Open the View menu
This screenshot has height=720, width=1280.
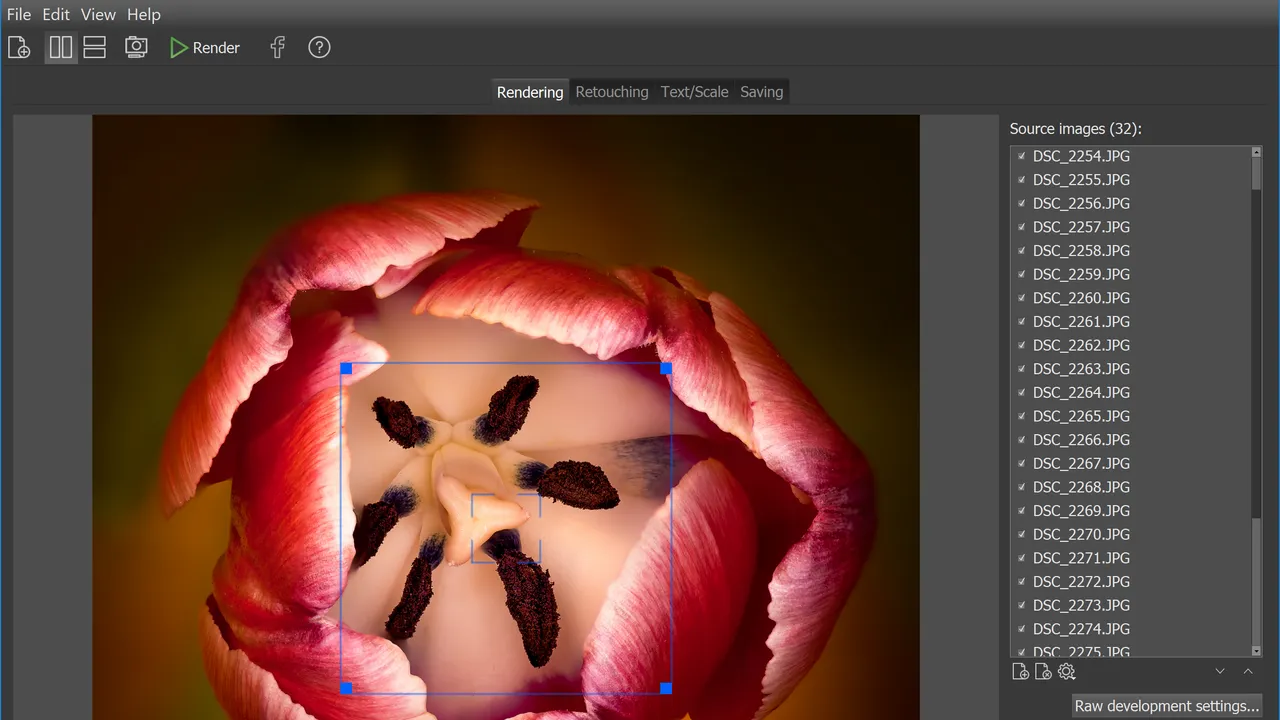(98, 15)
